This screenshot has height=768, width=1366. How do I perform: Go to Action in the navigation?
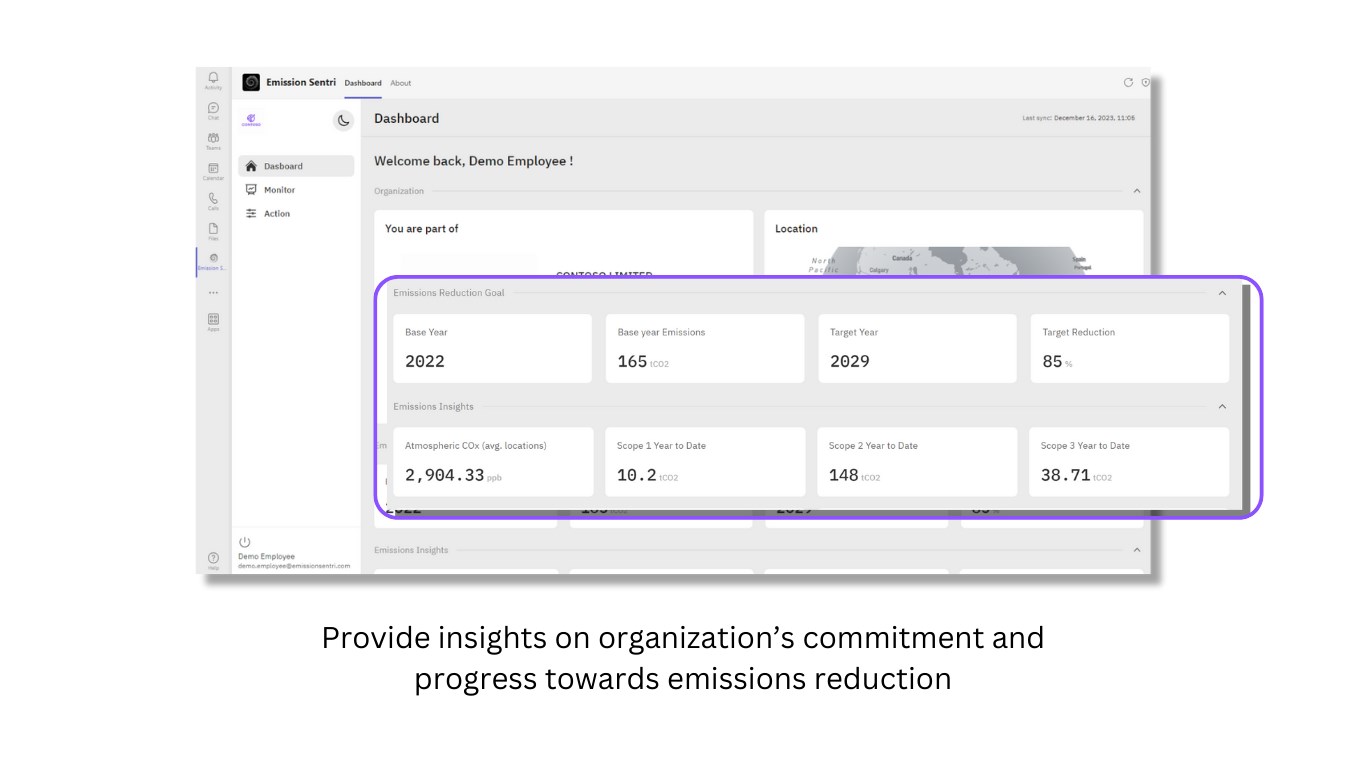tap(276, 214)
